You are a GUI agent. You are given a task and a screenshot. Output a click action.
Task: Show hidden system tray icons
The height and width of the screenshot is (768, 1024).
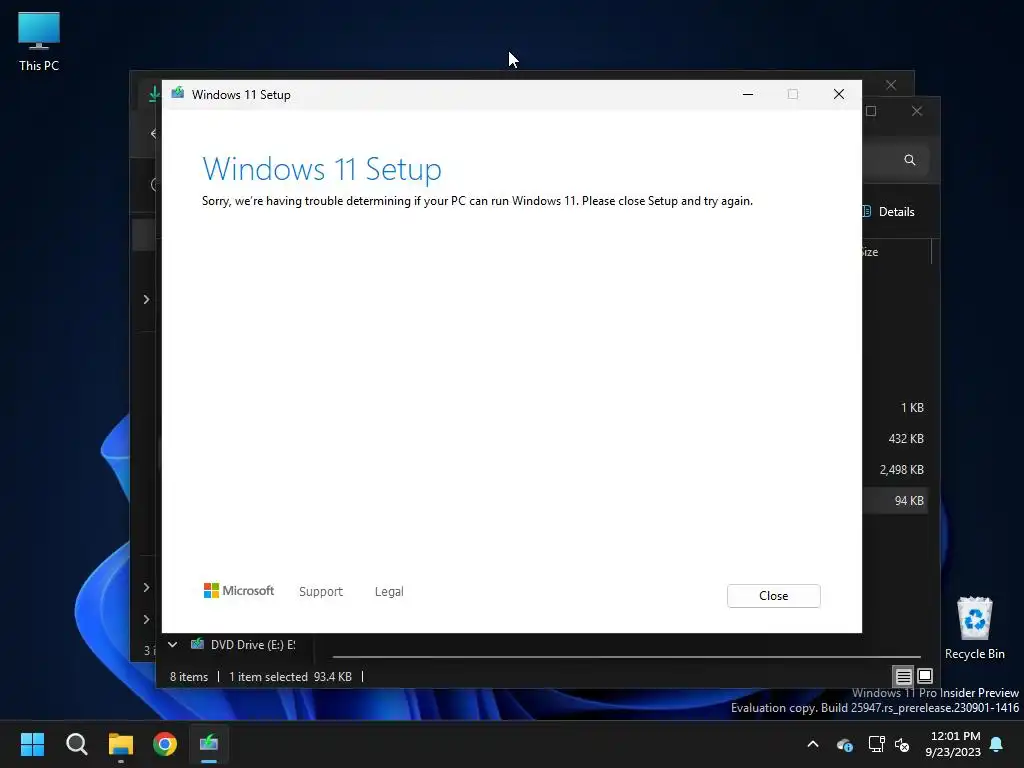(x=813, y=744)
